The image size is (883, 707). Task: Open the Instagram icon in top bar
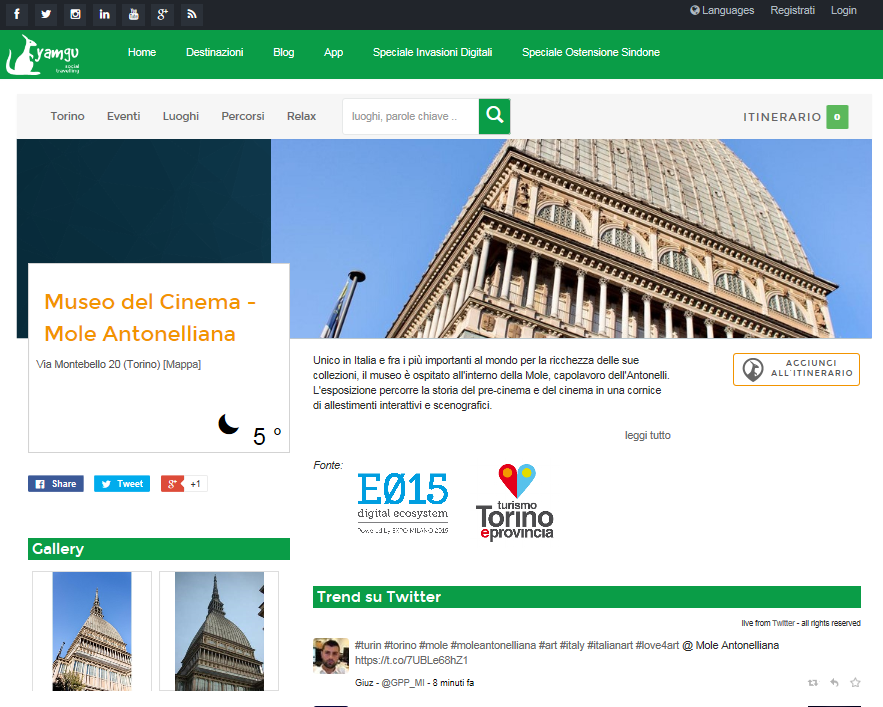point(75,13)
